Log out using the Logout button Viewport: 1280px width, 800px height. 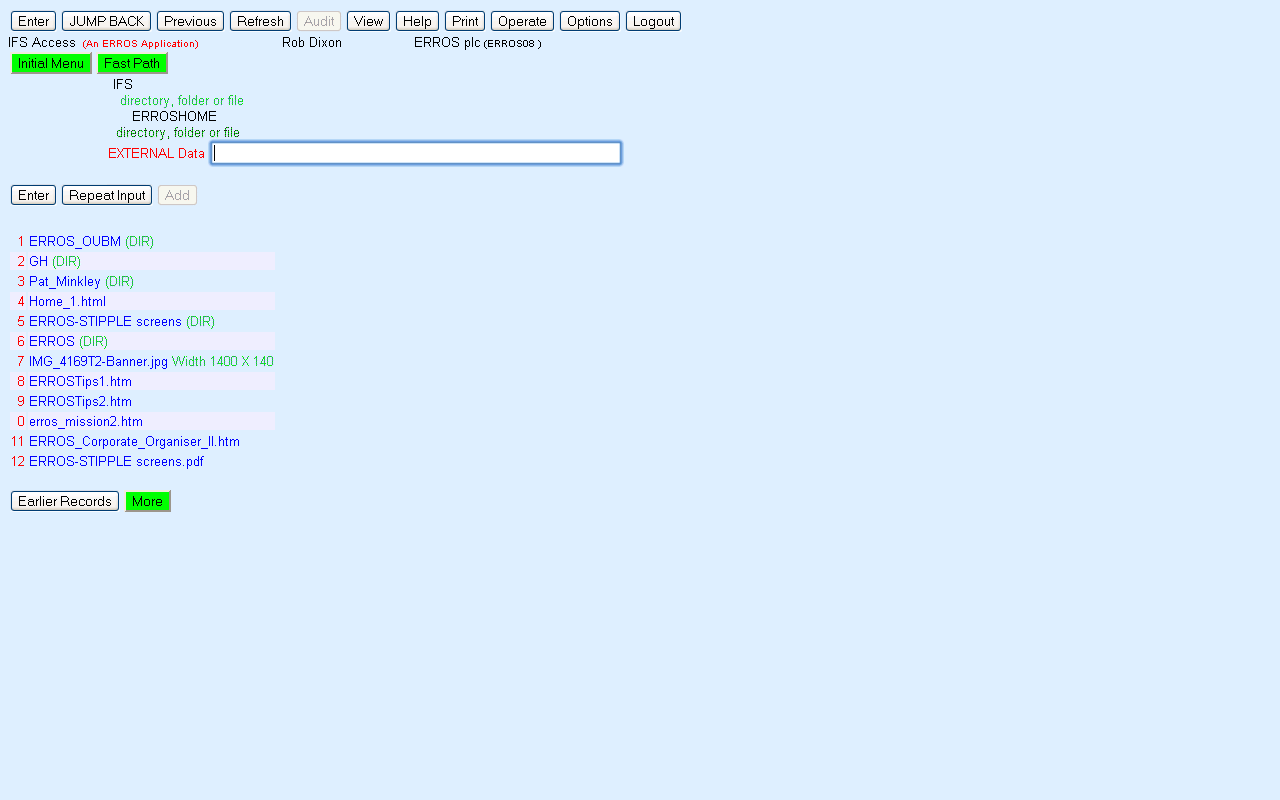[x=653, y=21]
